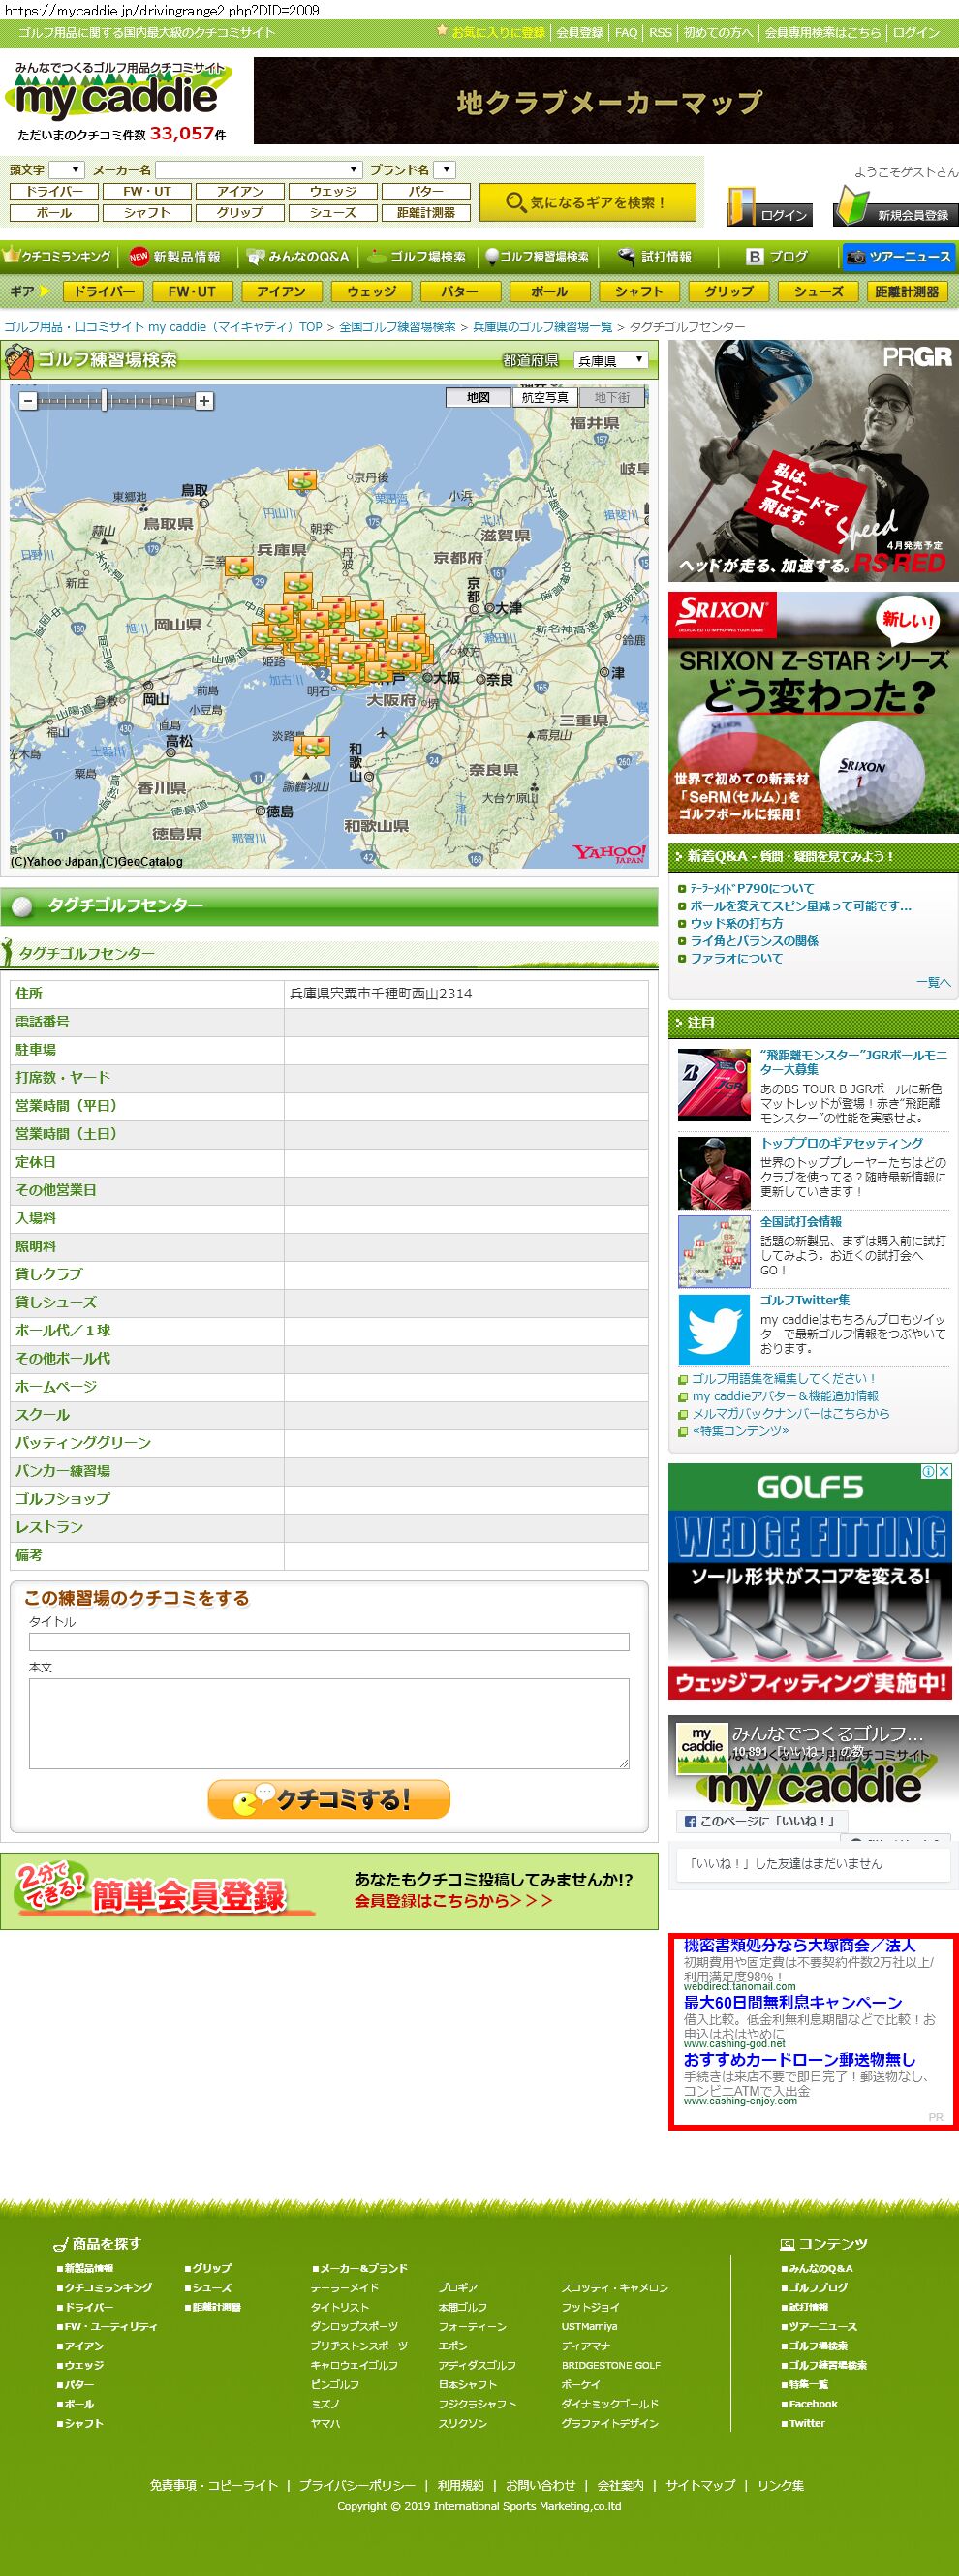Open ゴルフ練習場検索 menu item
Viewport: 959px width, 2576px height.
click(x=537, y=257)
